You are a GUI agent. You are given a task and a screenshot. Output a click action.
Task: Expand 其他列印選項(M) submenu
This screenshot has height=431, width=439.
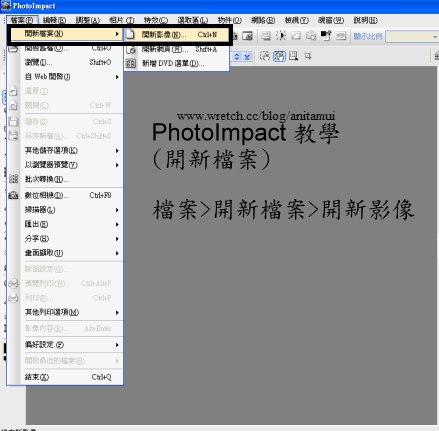[65, 312]
